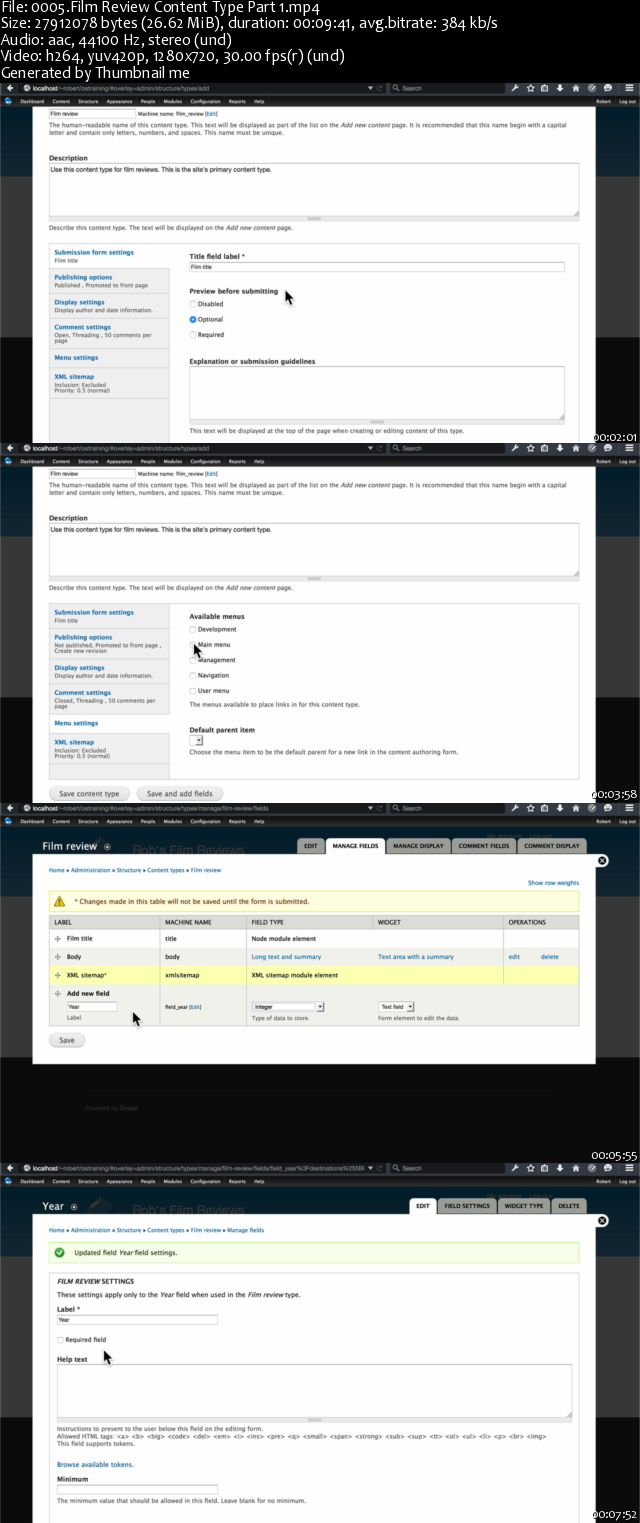
Task: Check the Management menu checkbox
Action: (193, 660)
